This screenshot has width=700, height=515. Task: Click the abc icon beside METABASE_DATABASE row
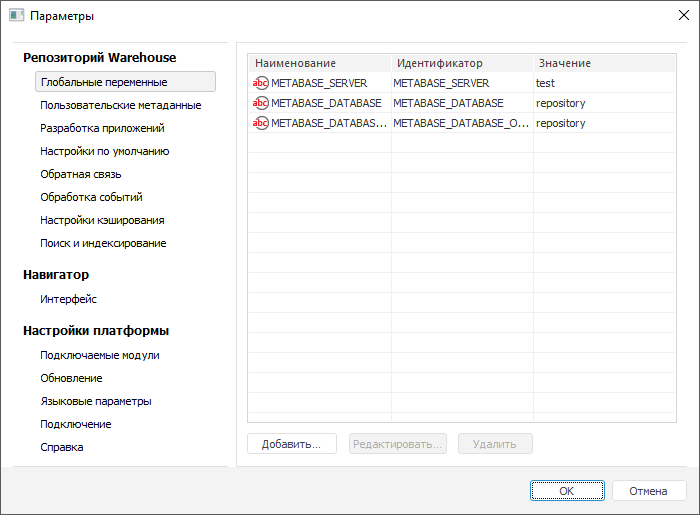click(260, 103)
